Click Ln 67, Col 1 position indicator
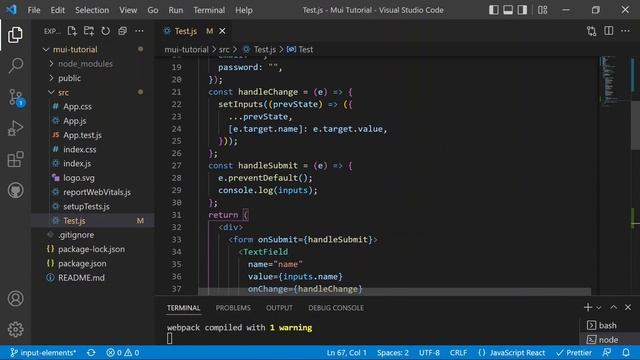This screenshot has width=640, height=360. (347, 353)
